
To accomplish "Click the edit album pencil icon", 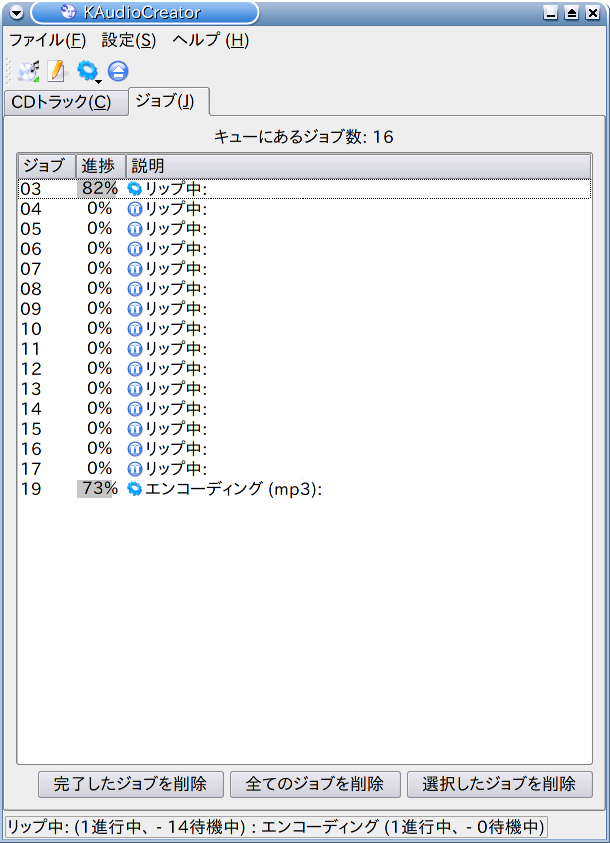I will coord(57,71).
